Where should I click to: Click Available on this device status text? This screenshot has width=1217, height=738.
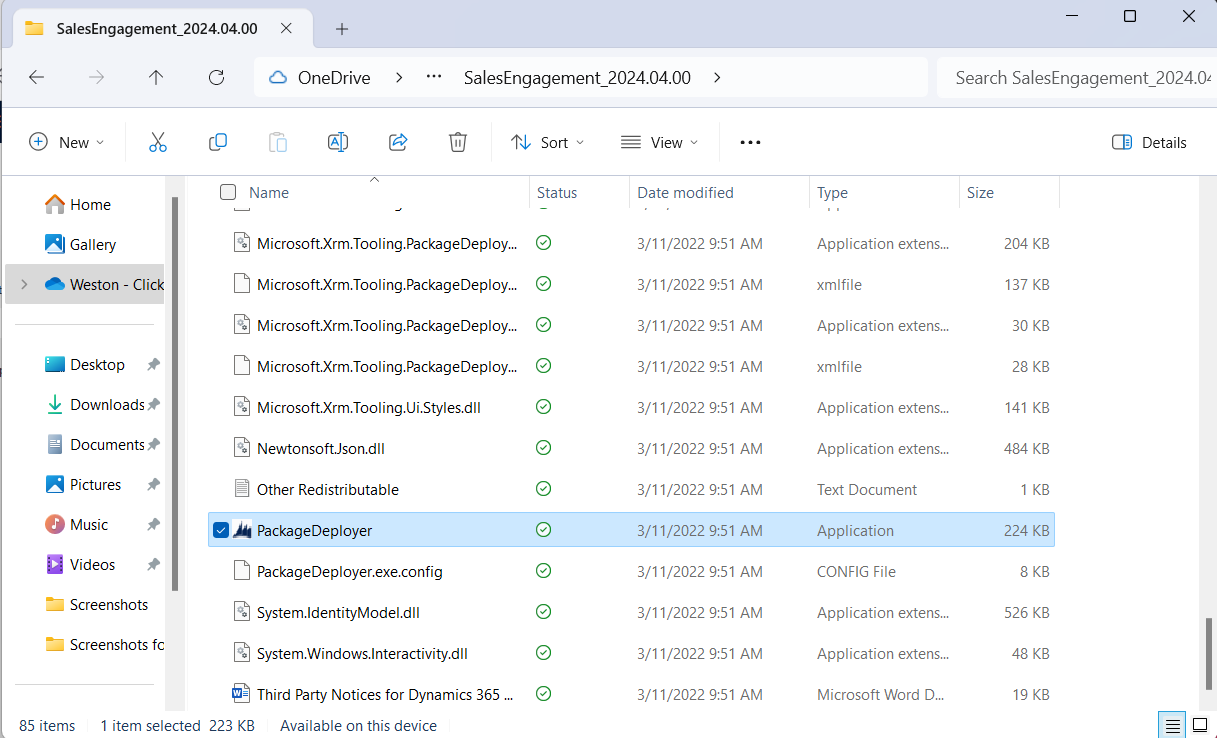pyautogui.click(x=358, y=725)
